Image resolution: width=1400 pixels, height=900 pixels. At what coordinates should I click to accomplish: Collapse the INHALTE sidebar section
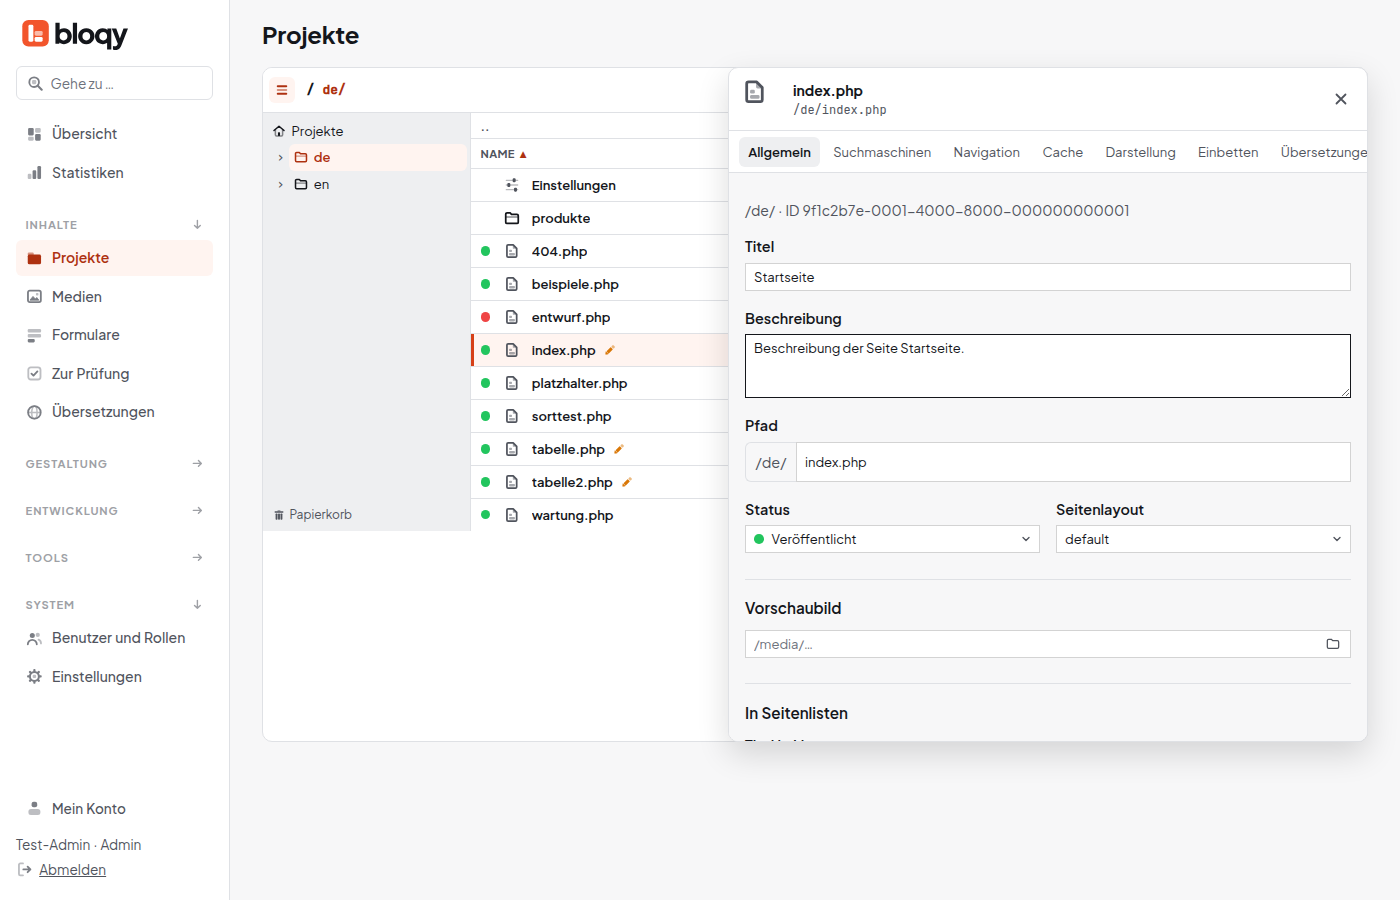pos(198,225)
